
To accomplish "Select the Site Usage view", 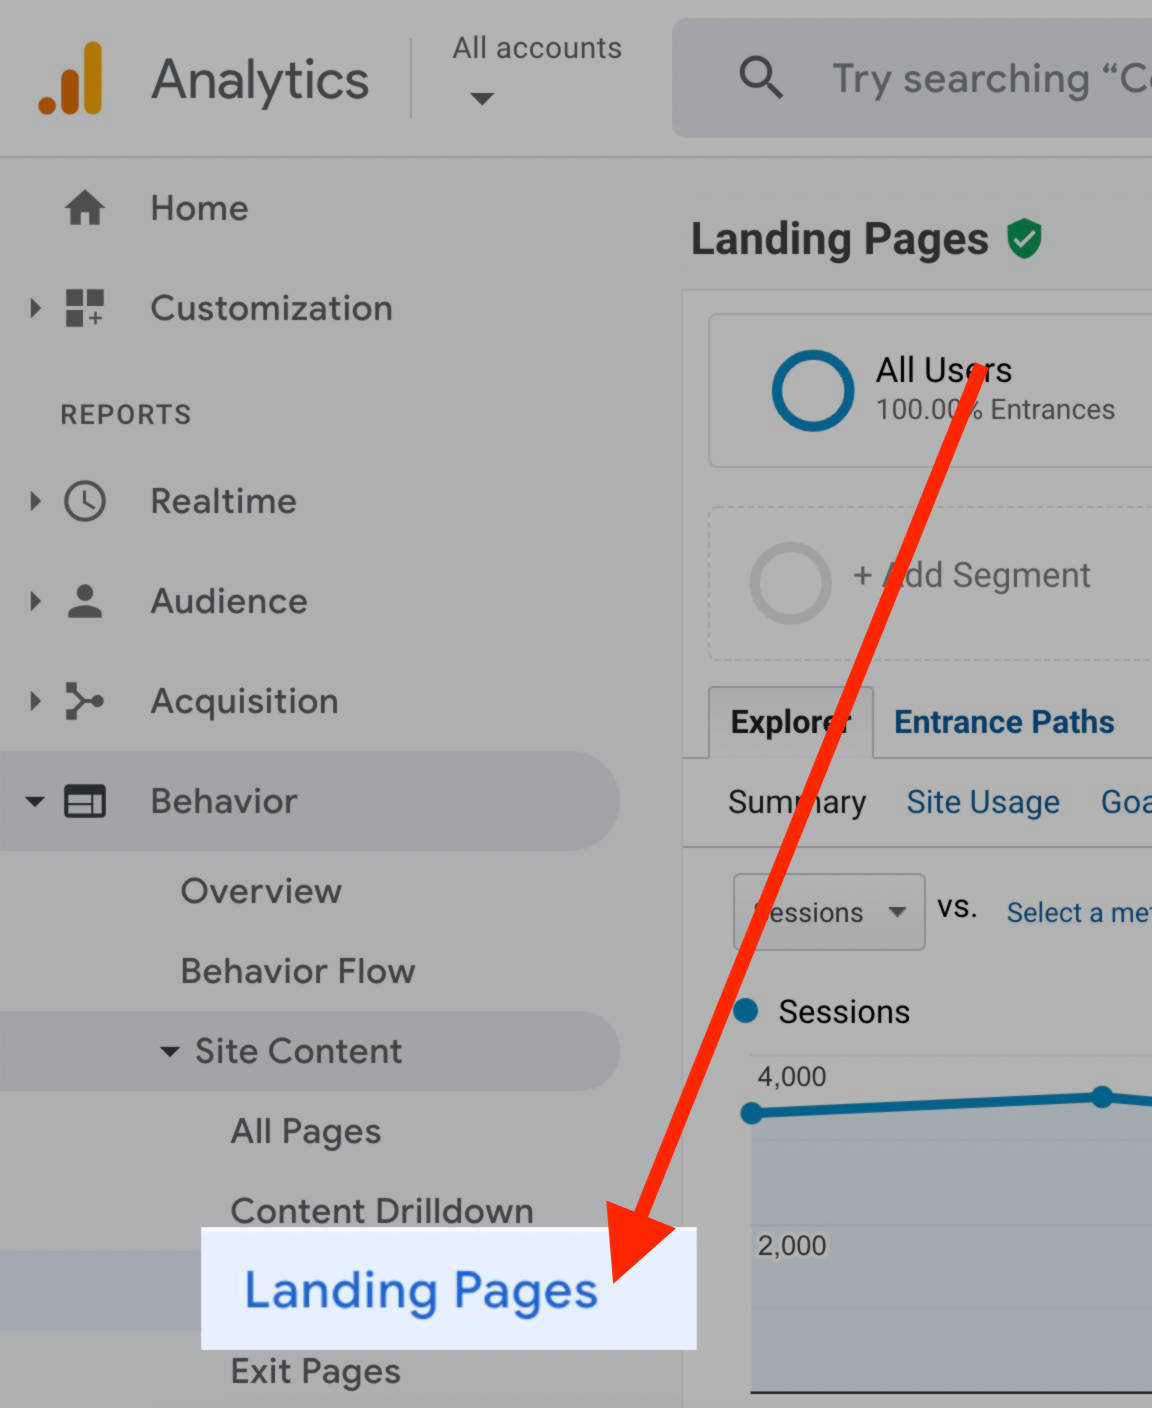I will pyautogui.click(x=982, y=802).
